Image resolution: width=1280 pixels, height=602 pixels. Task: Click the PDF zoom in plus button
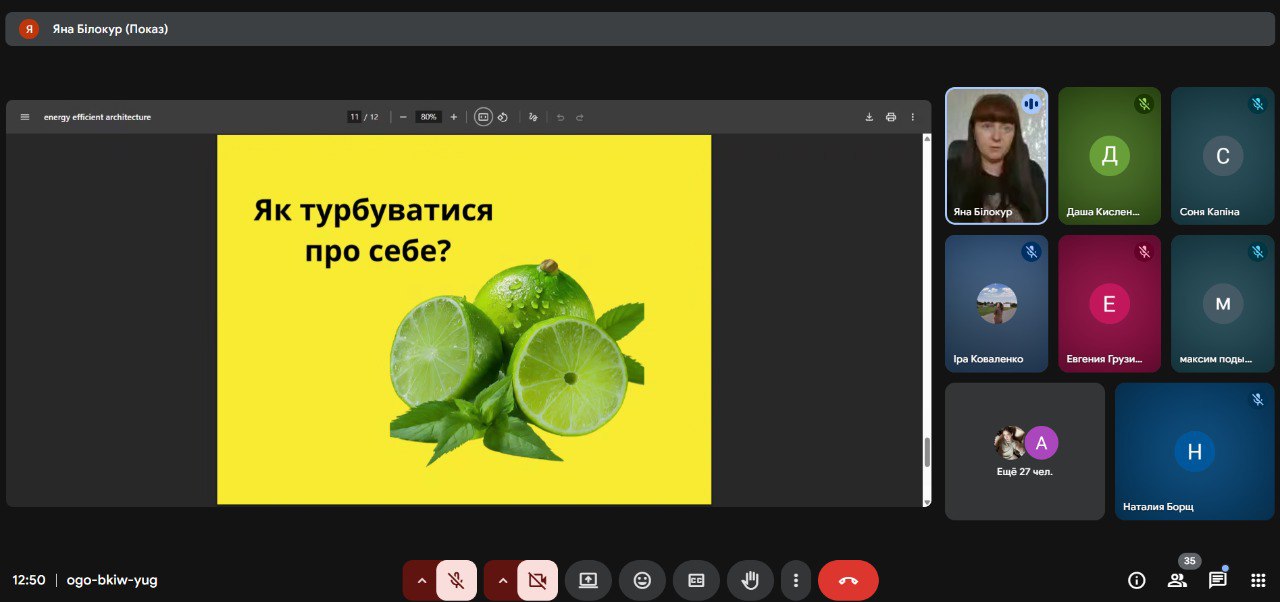[454, 117]
